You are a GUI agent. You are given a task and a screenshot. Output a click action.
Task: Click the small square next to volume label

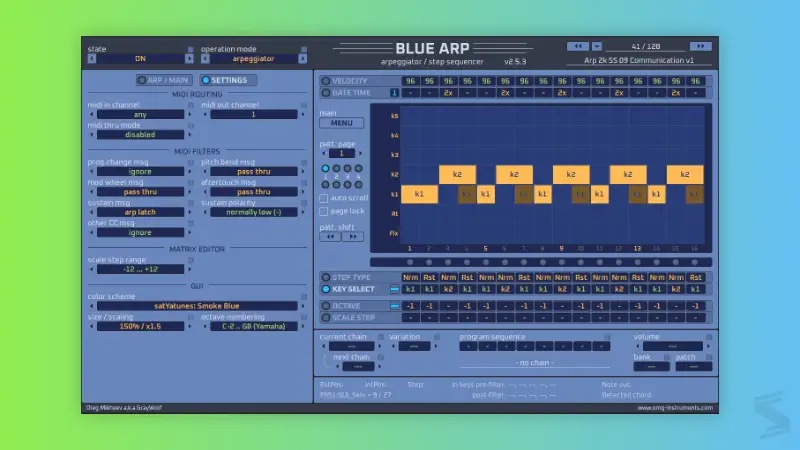click(x=709, y=337)
